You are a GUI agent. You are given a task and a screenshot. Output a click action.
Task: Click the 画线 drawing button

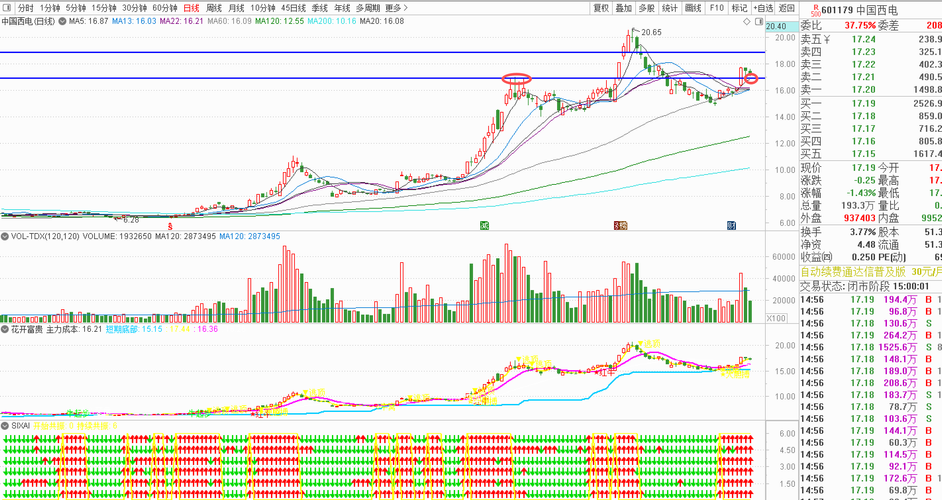point(693,8)
